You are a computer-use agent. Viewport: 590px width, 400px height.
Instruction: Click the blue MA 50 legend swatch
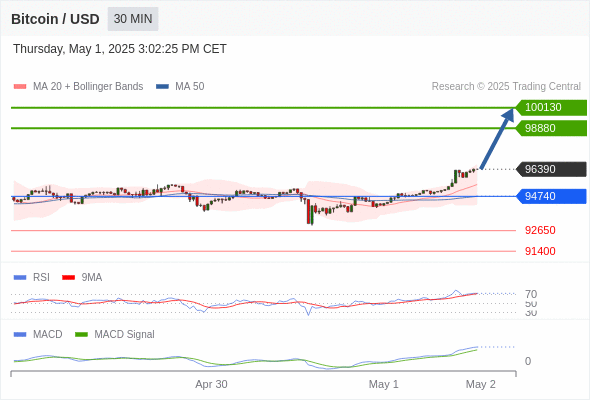(163, 87)
